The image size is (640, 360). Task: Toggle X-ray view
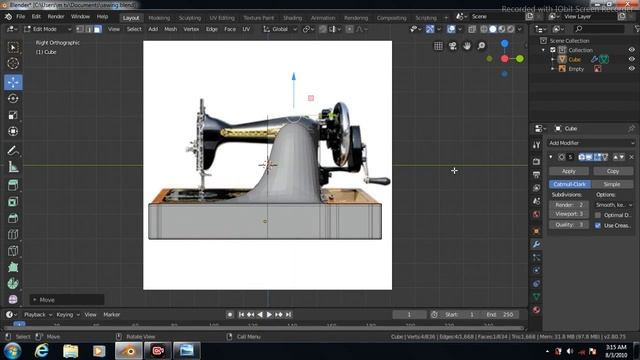coord(472,29)
